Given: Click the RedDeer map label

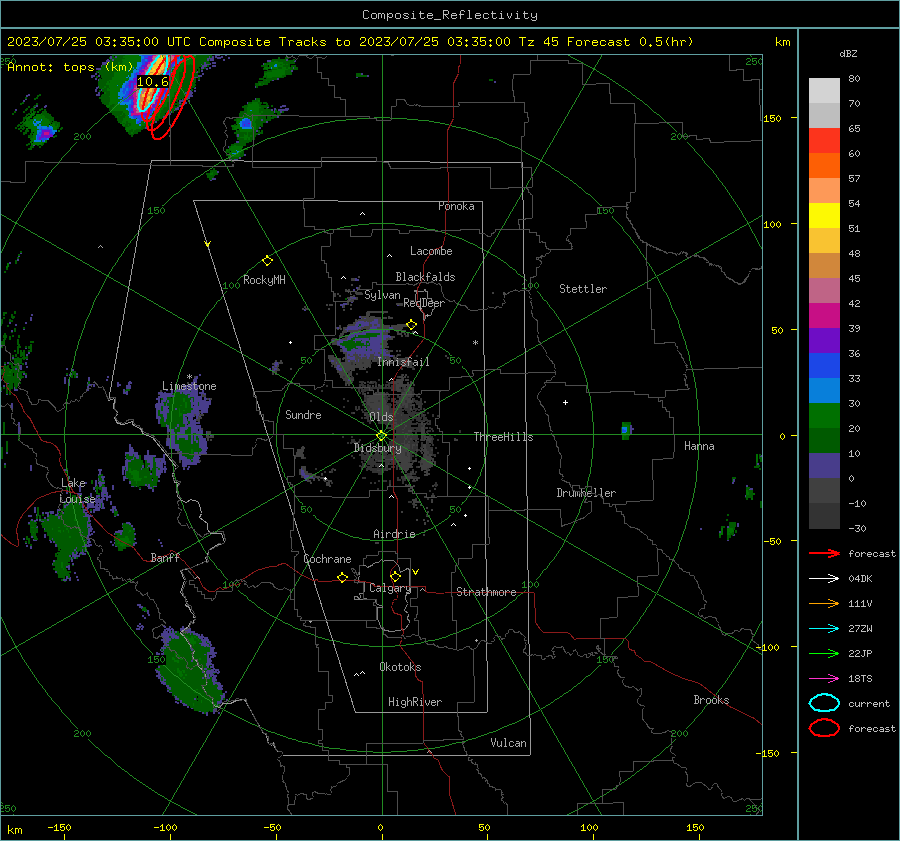Looking at the screenshot, I should 424,303.
